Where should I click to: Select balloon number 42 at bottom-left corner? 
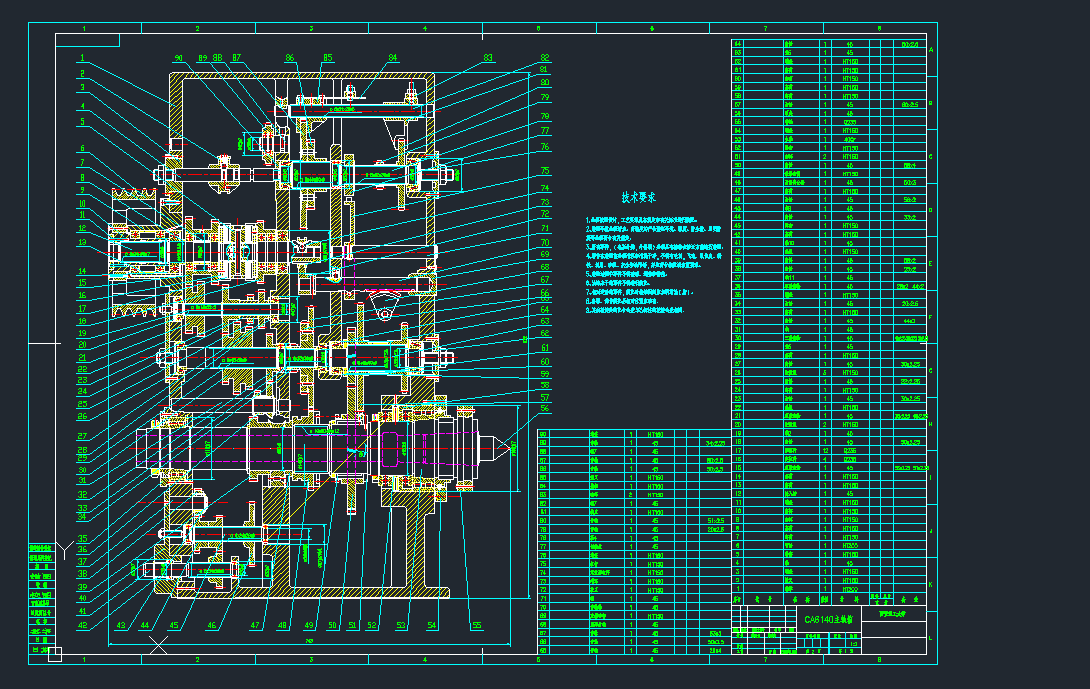point(82,623)
